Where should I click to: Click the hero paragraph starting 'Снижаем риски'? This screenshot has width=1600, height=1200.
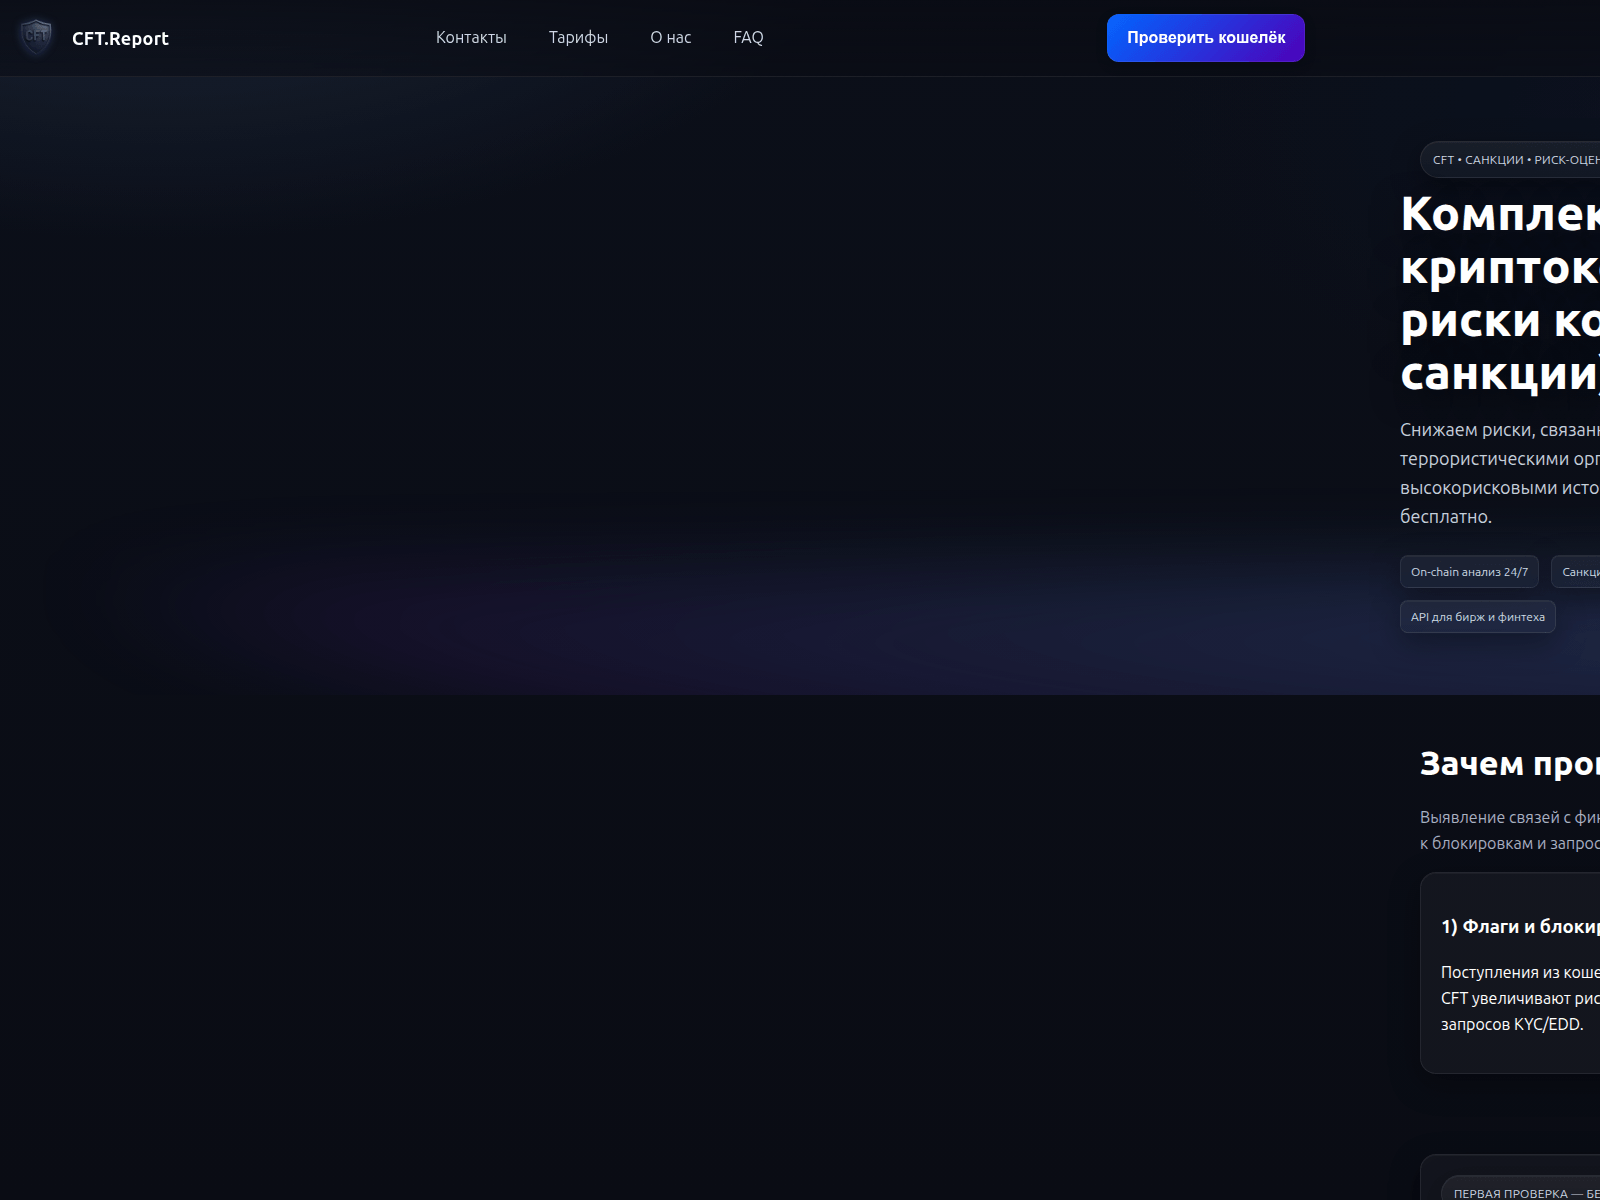(x=1500, y=475)
